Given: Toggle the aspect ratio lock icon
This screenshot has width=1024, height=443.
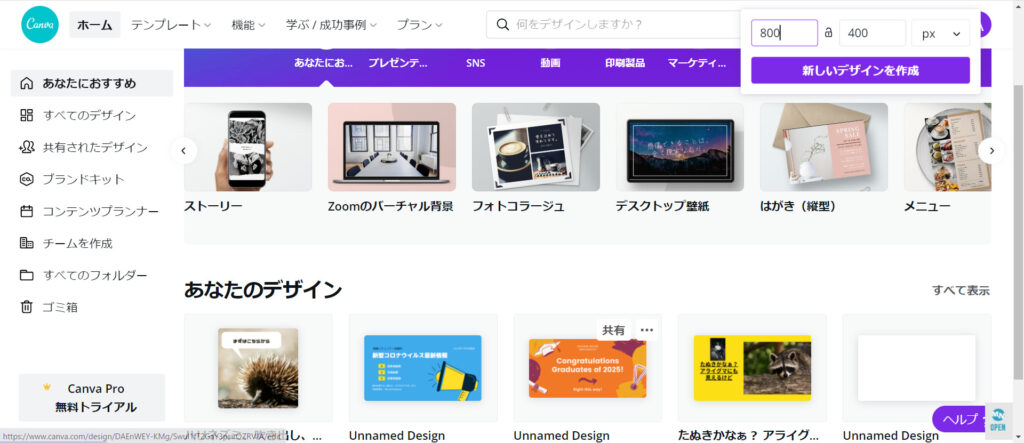Looking at the screenshot, I should tap(828, 33).
